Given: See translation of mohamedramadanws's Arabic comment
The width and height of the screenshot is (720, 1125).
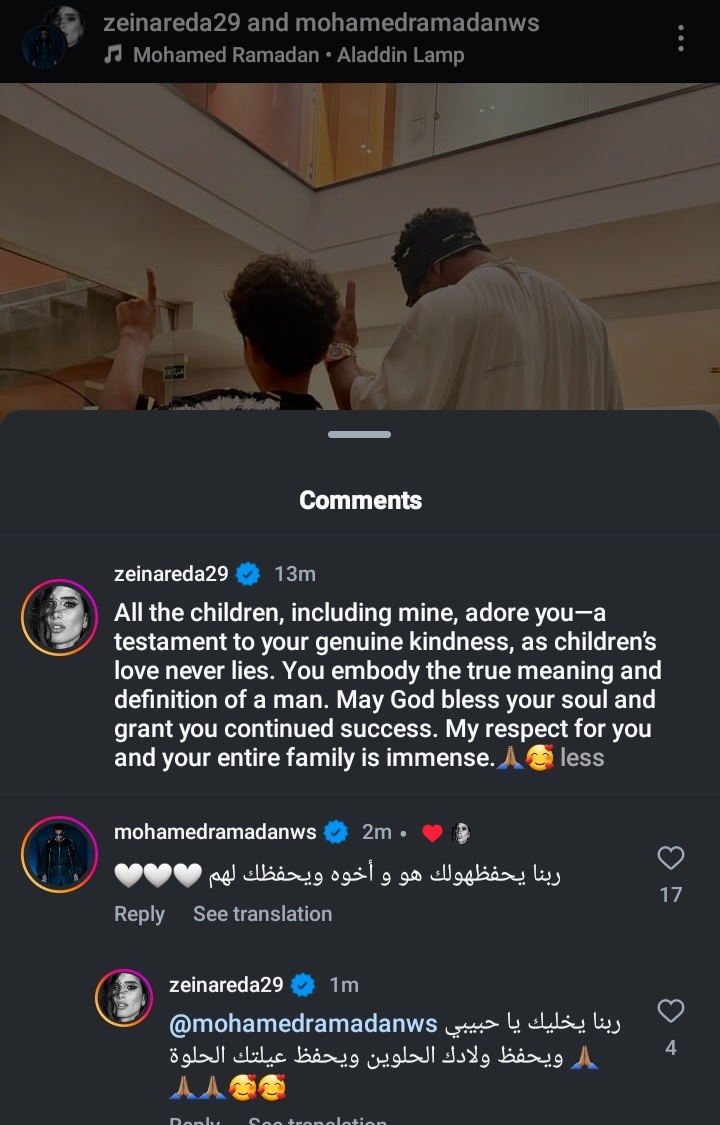Looking at the screenshot, I should pos(262,914).
